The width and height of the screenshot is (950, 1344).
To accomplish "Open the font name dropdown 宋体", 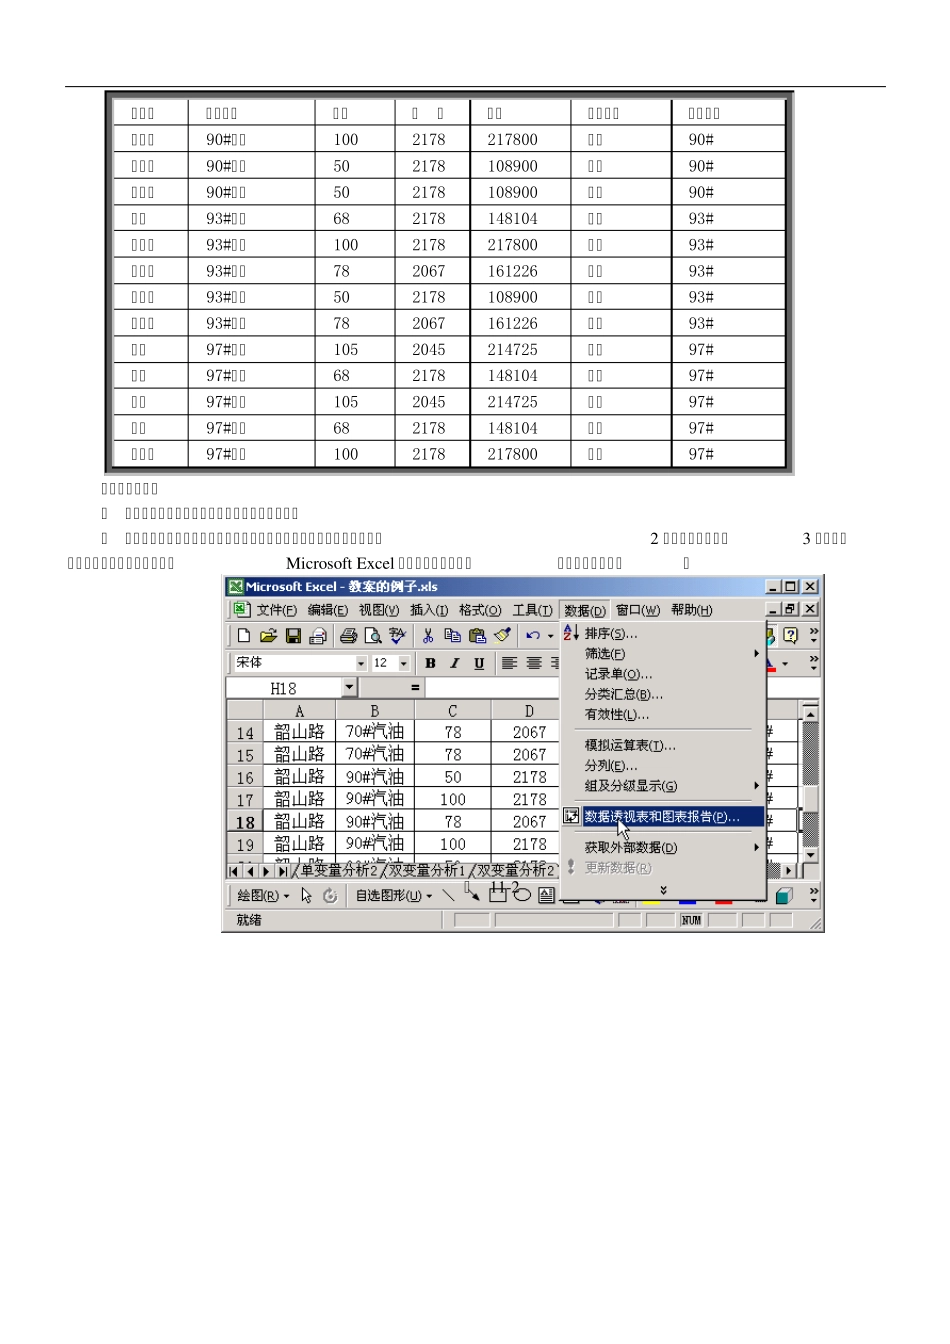I will coord(361,663).
